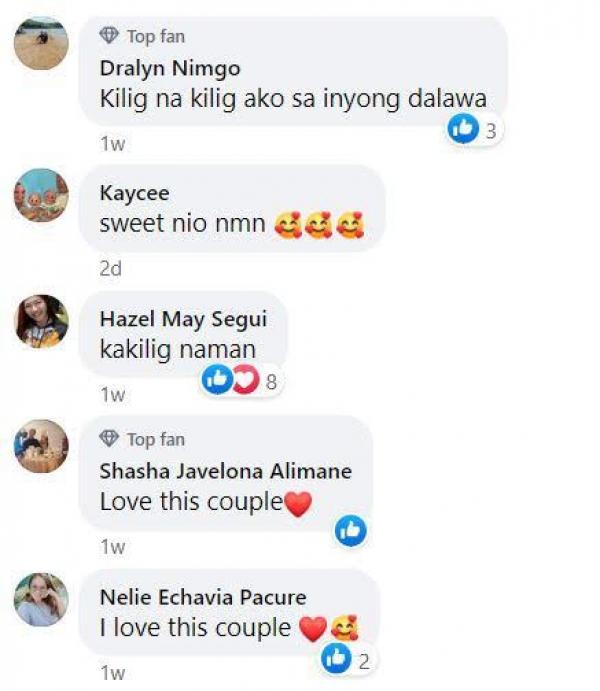
Task: Open Dralyn Nimgo's profile picture
Action: pyautogui.click(x=41, y=44)
